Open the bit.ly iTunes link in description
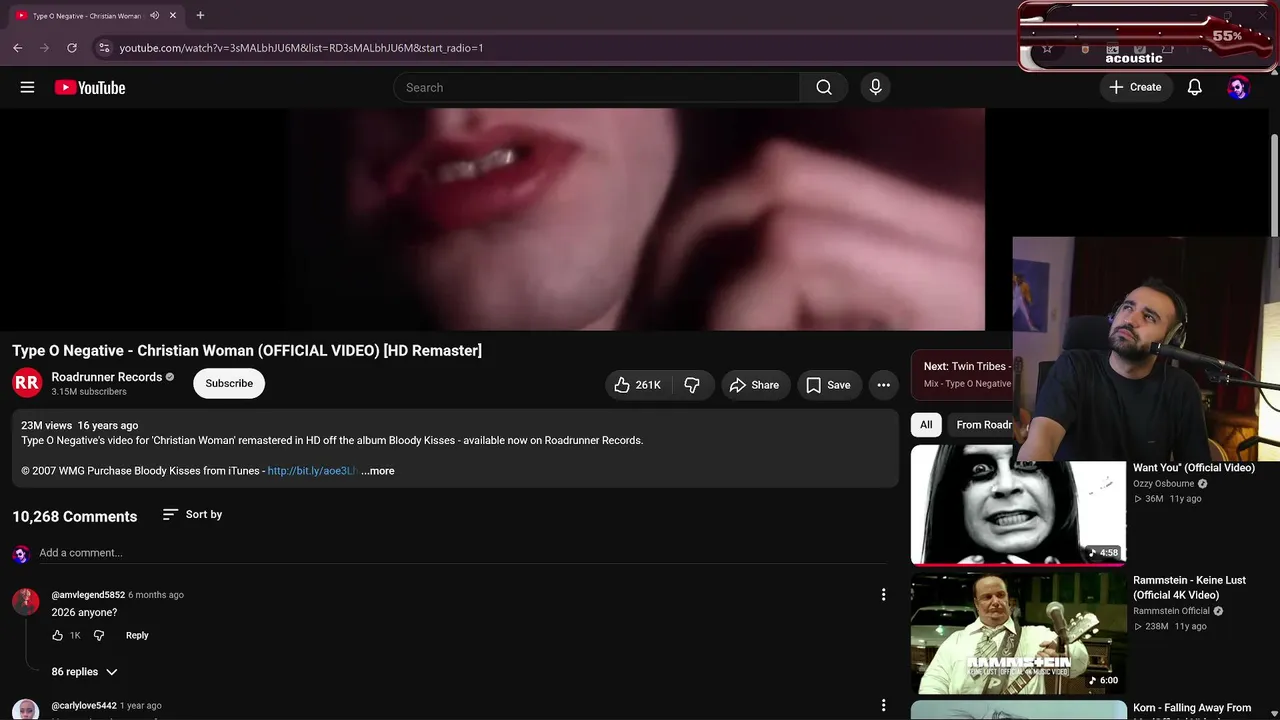The width and height of the screenshot is (1280, 720). click(311, 471)
